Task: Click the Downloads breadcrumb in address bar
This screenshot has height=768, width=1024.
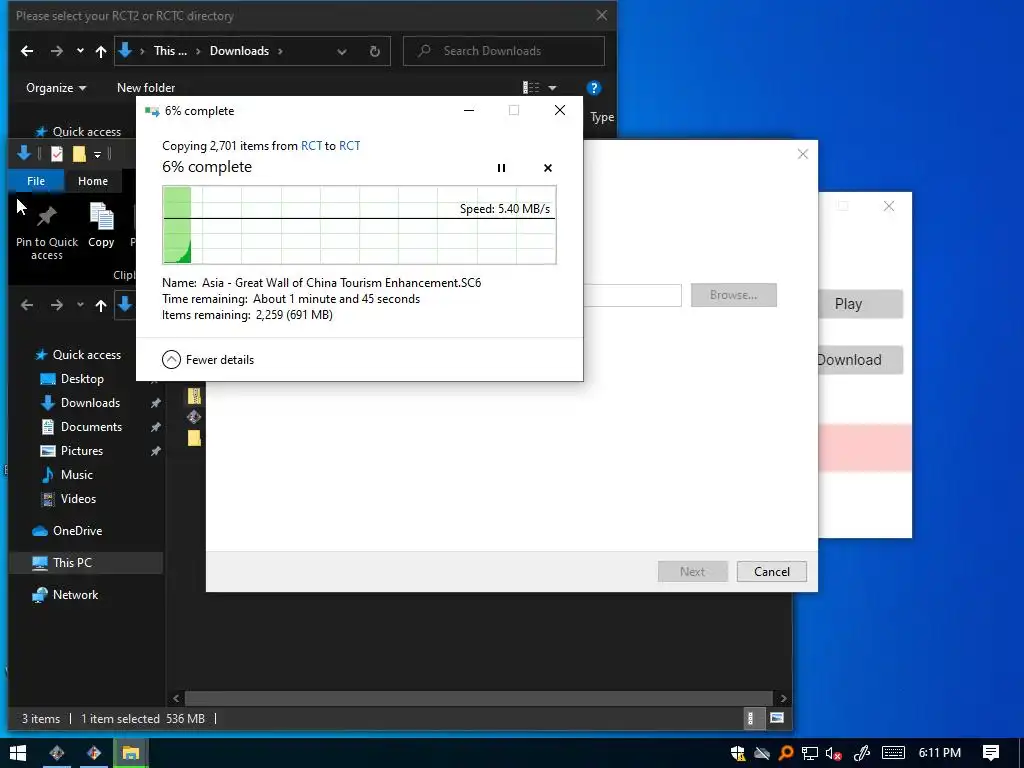Action: [x=239, y=51]
